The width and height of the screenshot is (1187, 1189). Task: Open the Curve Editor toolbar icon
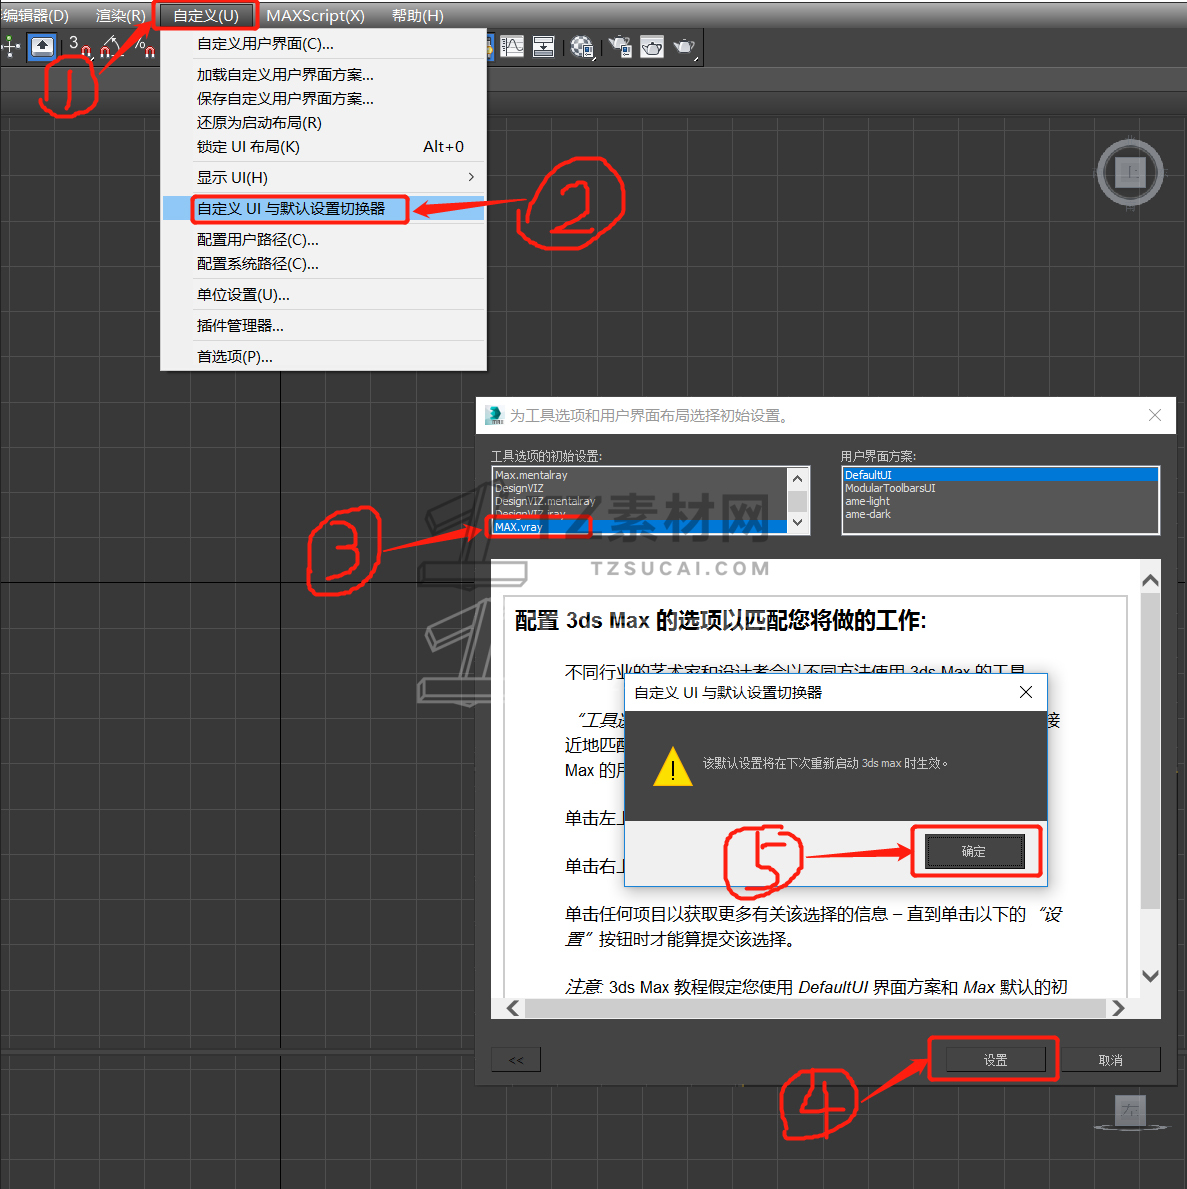click(x=513, y=47)
